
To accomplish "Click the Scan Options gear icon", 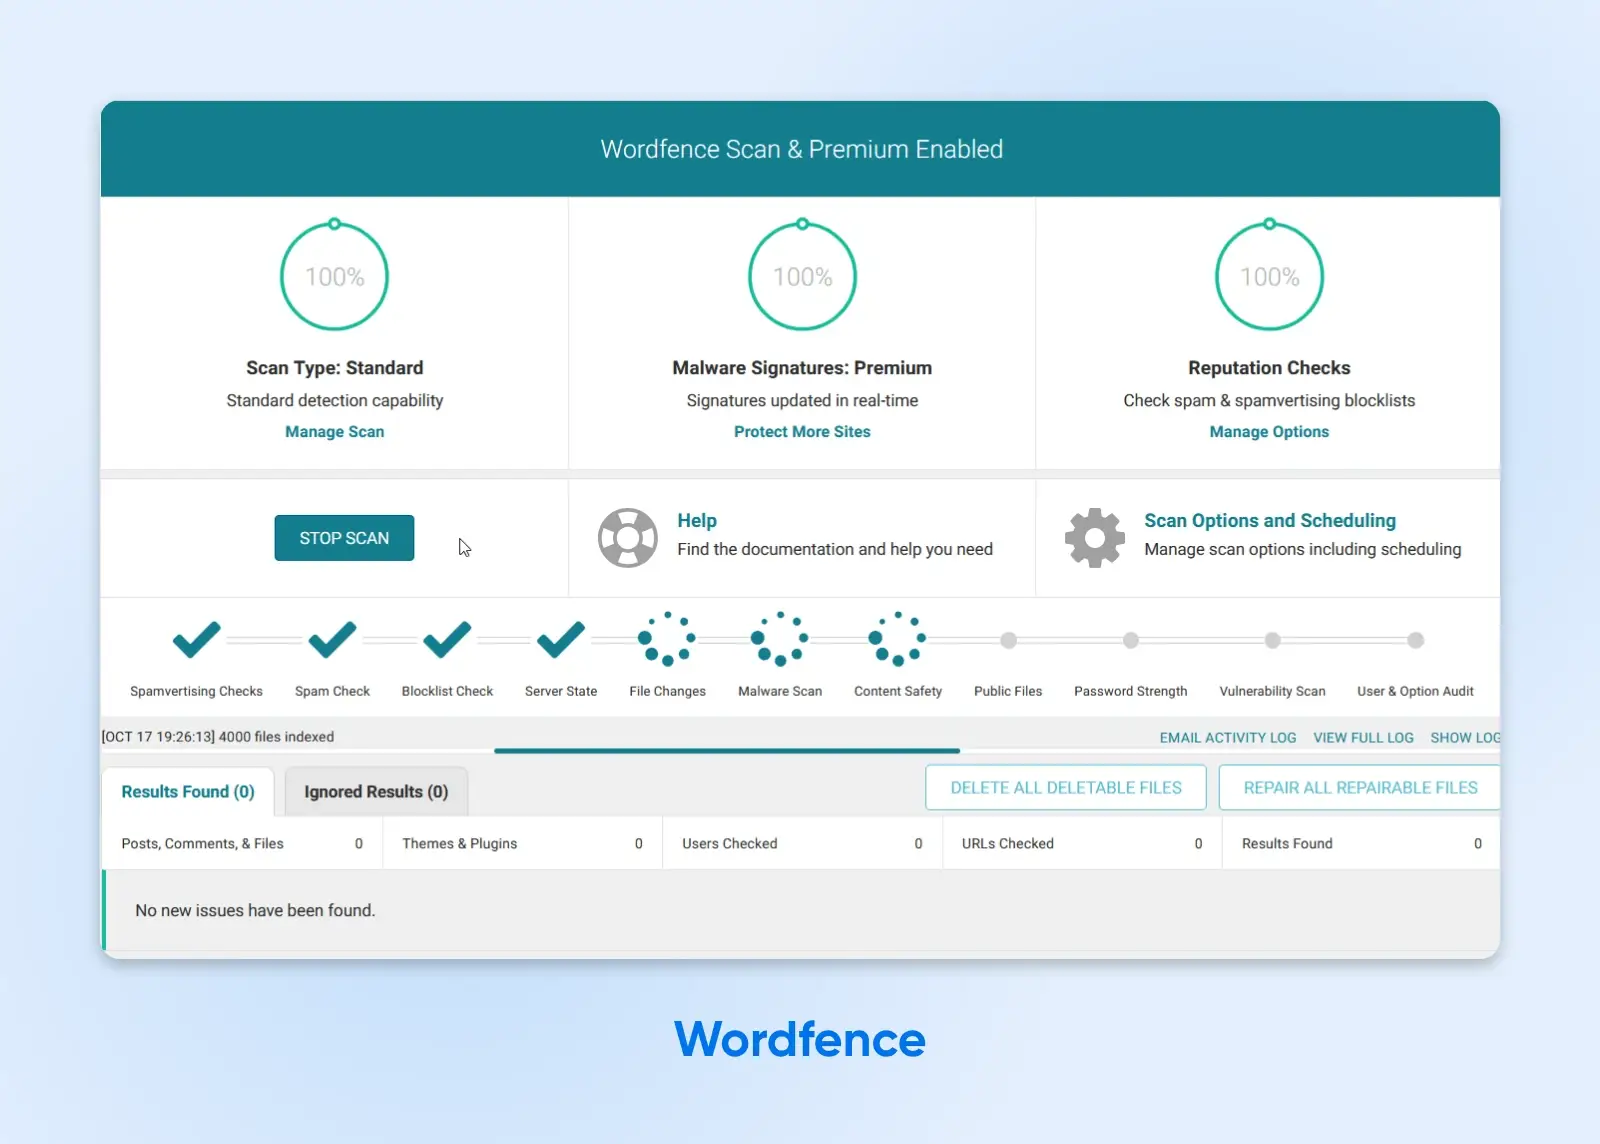I will pos(1095,538).
